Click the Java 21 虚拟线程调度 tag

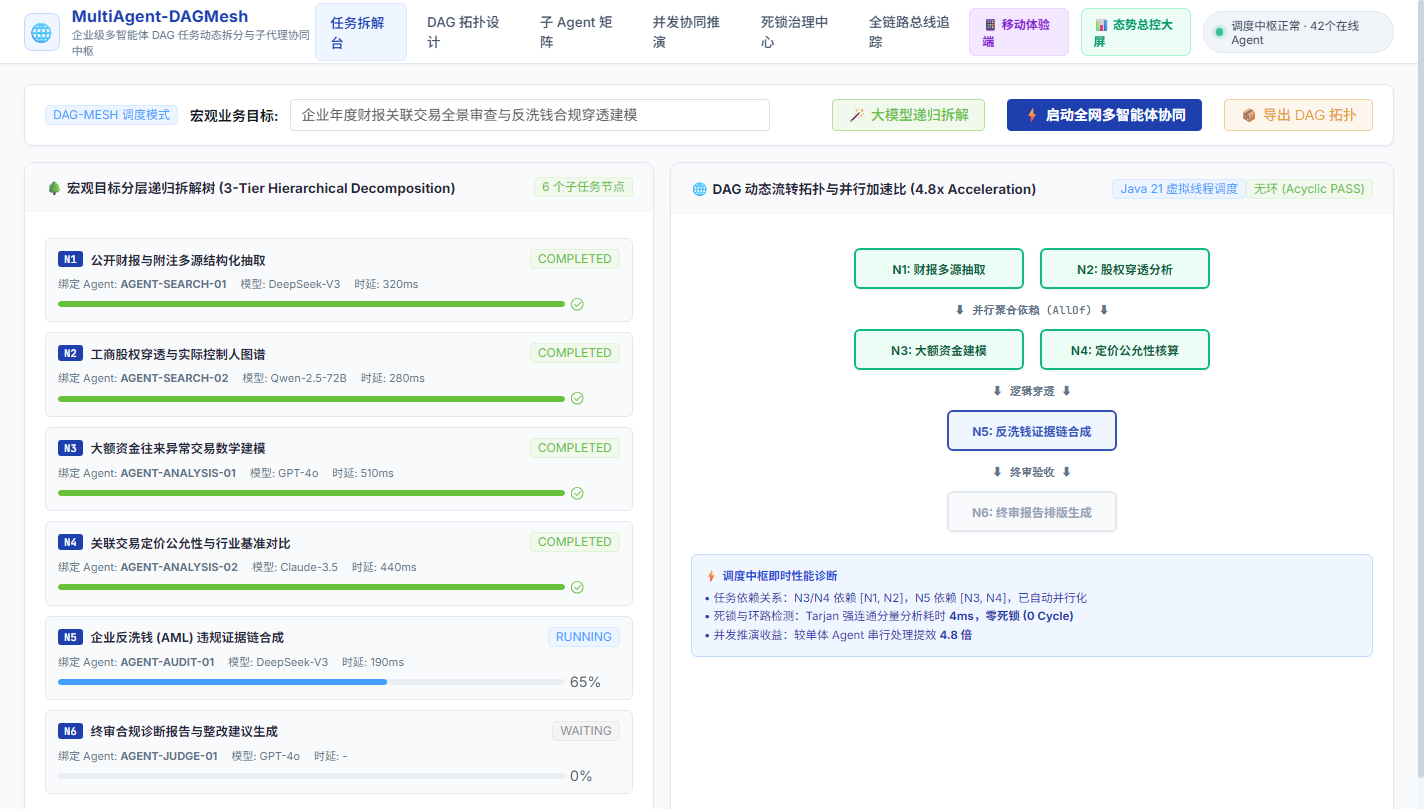[1179, 189]
